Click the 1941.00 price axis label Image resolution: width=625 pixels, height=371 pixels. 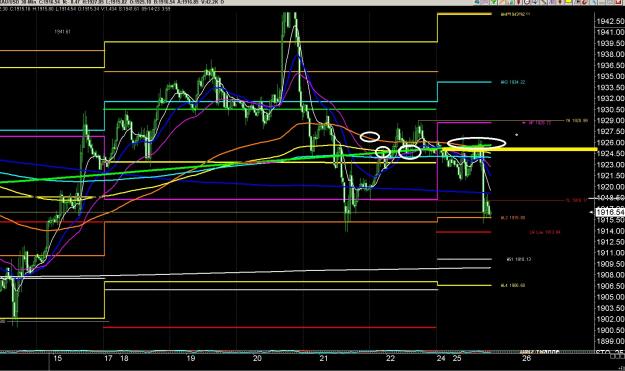point(610,32)
